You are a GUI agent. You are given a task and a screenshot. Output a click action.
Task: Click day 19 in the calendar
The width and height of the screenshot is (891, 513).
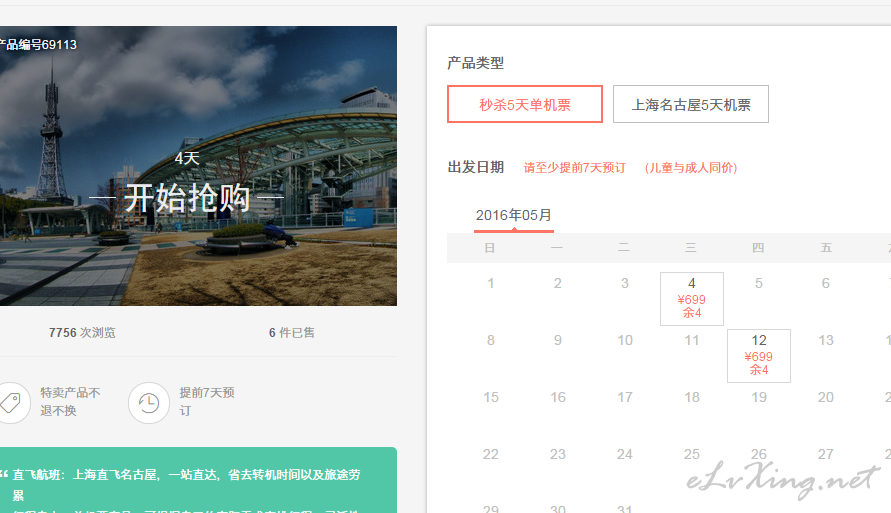pyautogui.click(x=759, y=397)
